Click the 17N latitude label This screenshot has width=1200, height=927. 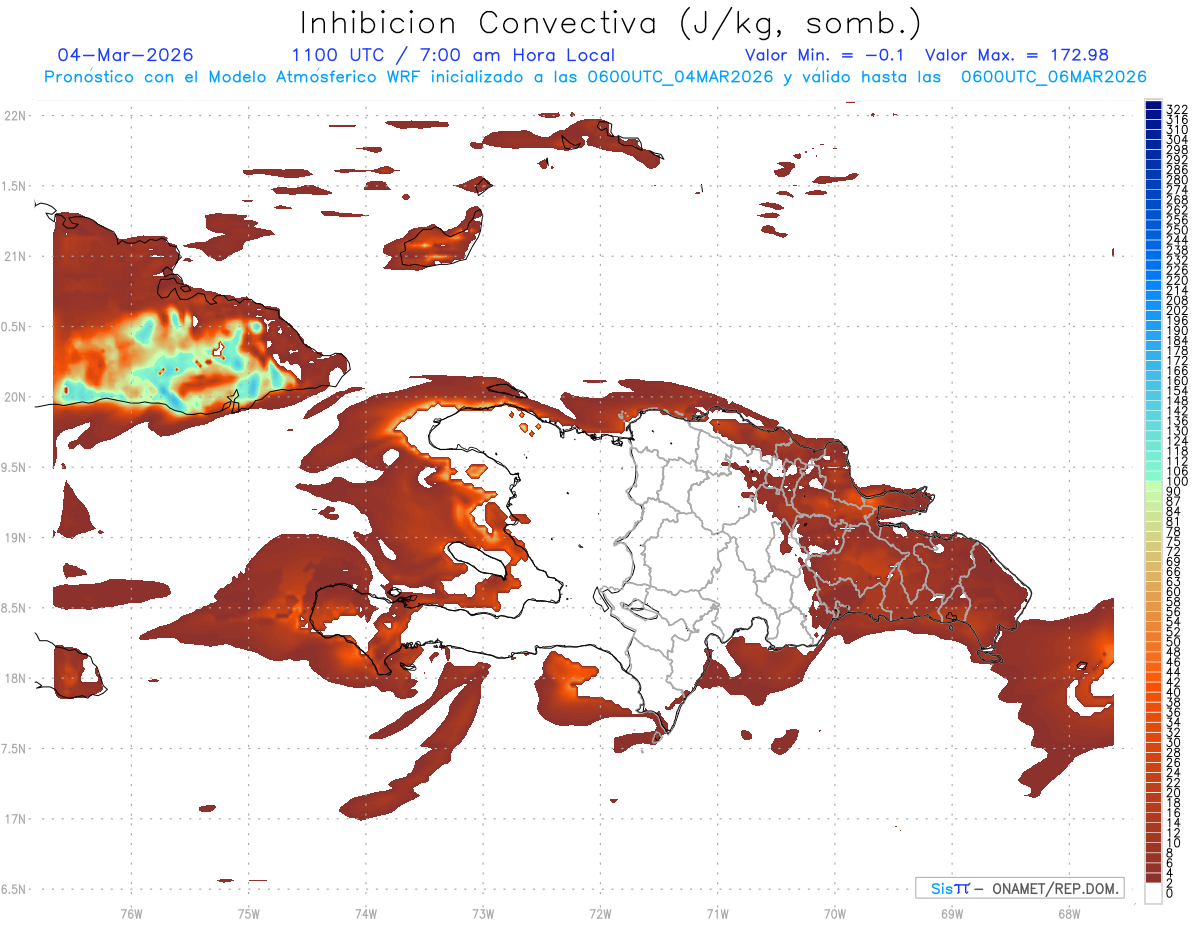click(x=16, y=819)
